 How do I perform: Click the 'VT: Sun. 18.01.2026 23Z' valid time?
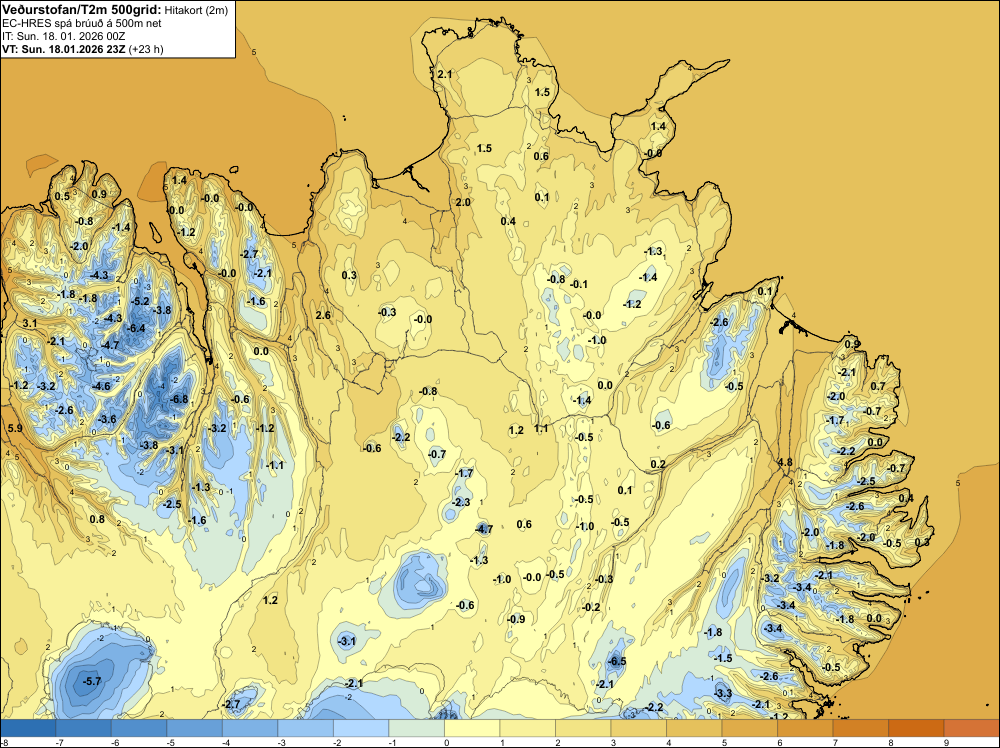(64, 49)
